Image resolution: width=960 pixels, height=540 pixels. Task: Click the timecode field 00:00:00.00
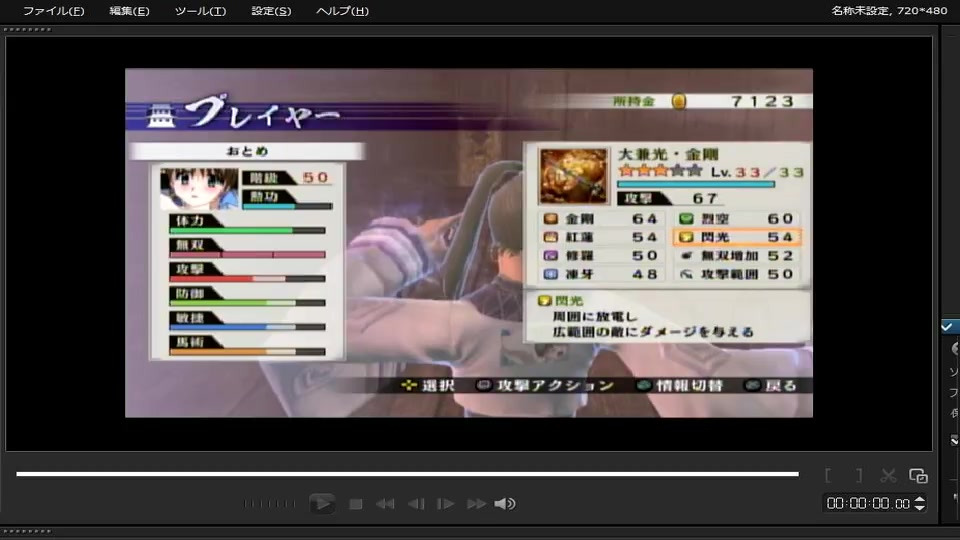pyautogui.click(x=868, y=503)
